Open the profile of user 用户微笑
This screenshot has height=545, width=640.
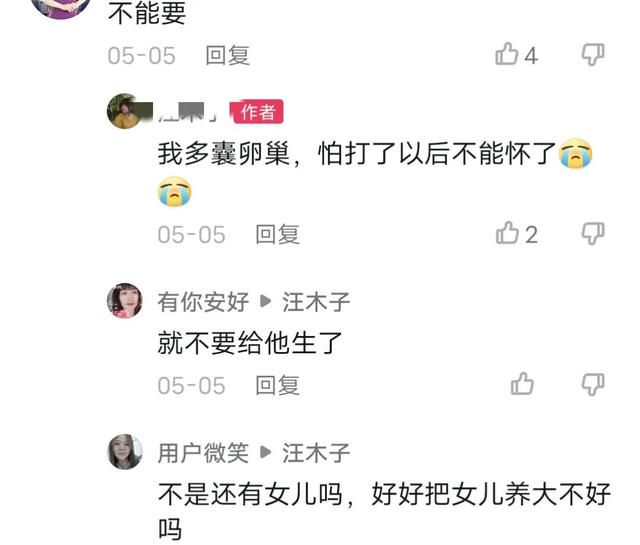click(x=203, y=452)
